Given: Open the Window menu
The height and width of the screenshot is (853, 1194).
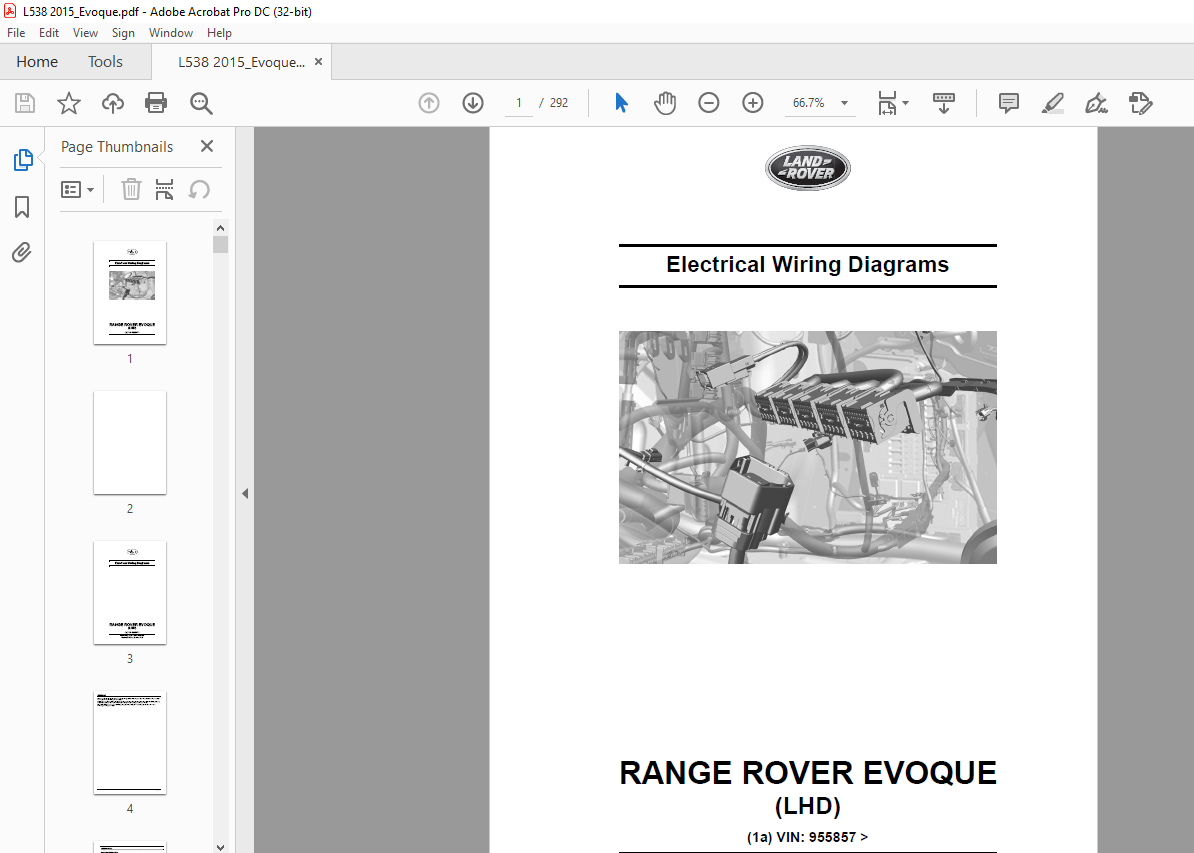Looking at the screenshot, I should coord(171,33).
